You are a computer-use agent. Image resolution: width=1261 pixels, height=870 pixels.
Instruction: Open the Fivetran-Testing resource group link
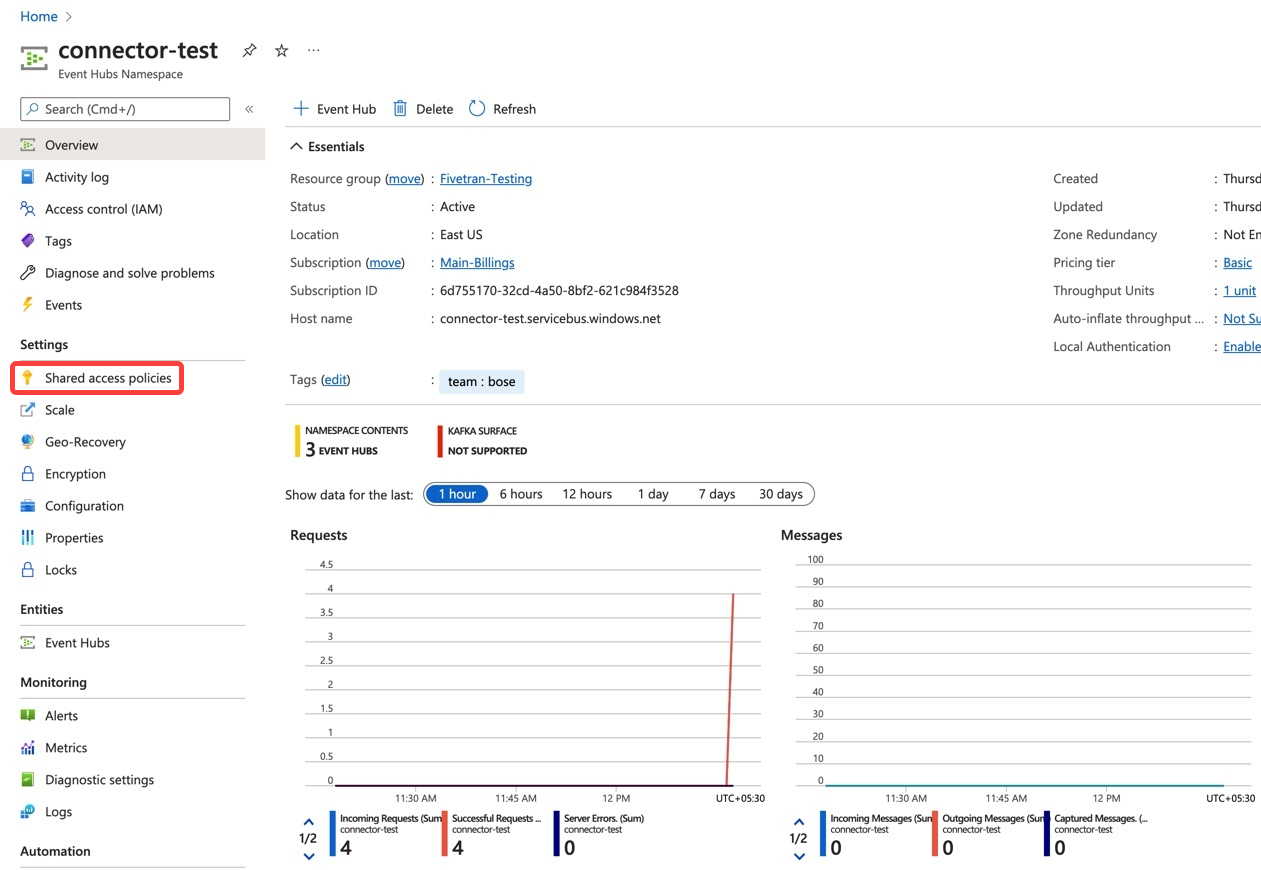point(486,179)
